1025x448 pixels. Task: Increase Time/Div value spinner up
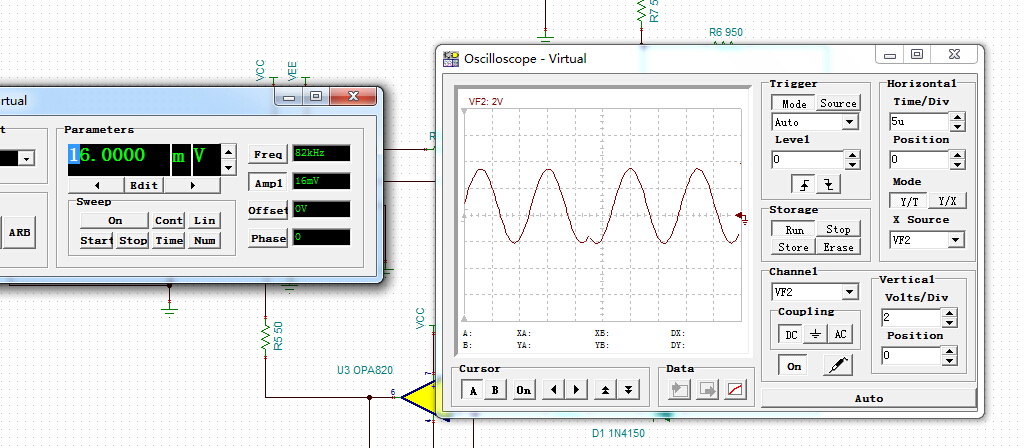pyautogui.click(x=957, y=118)
